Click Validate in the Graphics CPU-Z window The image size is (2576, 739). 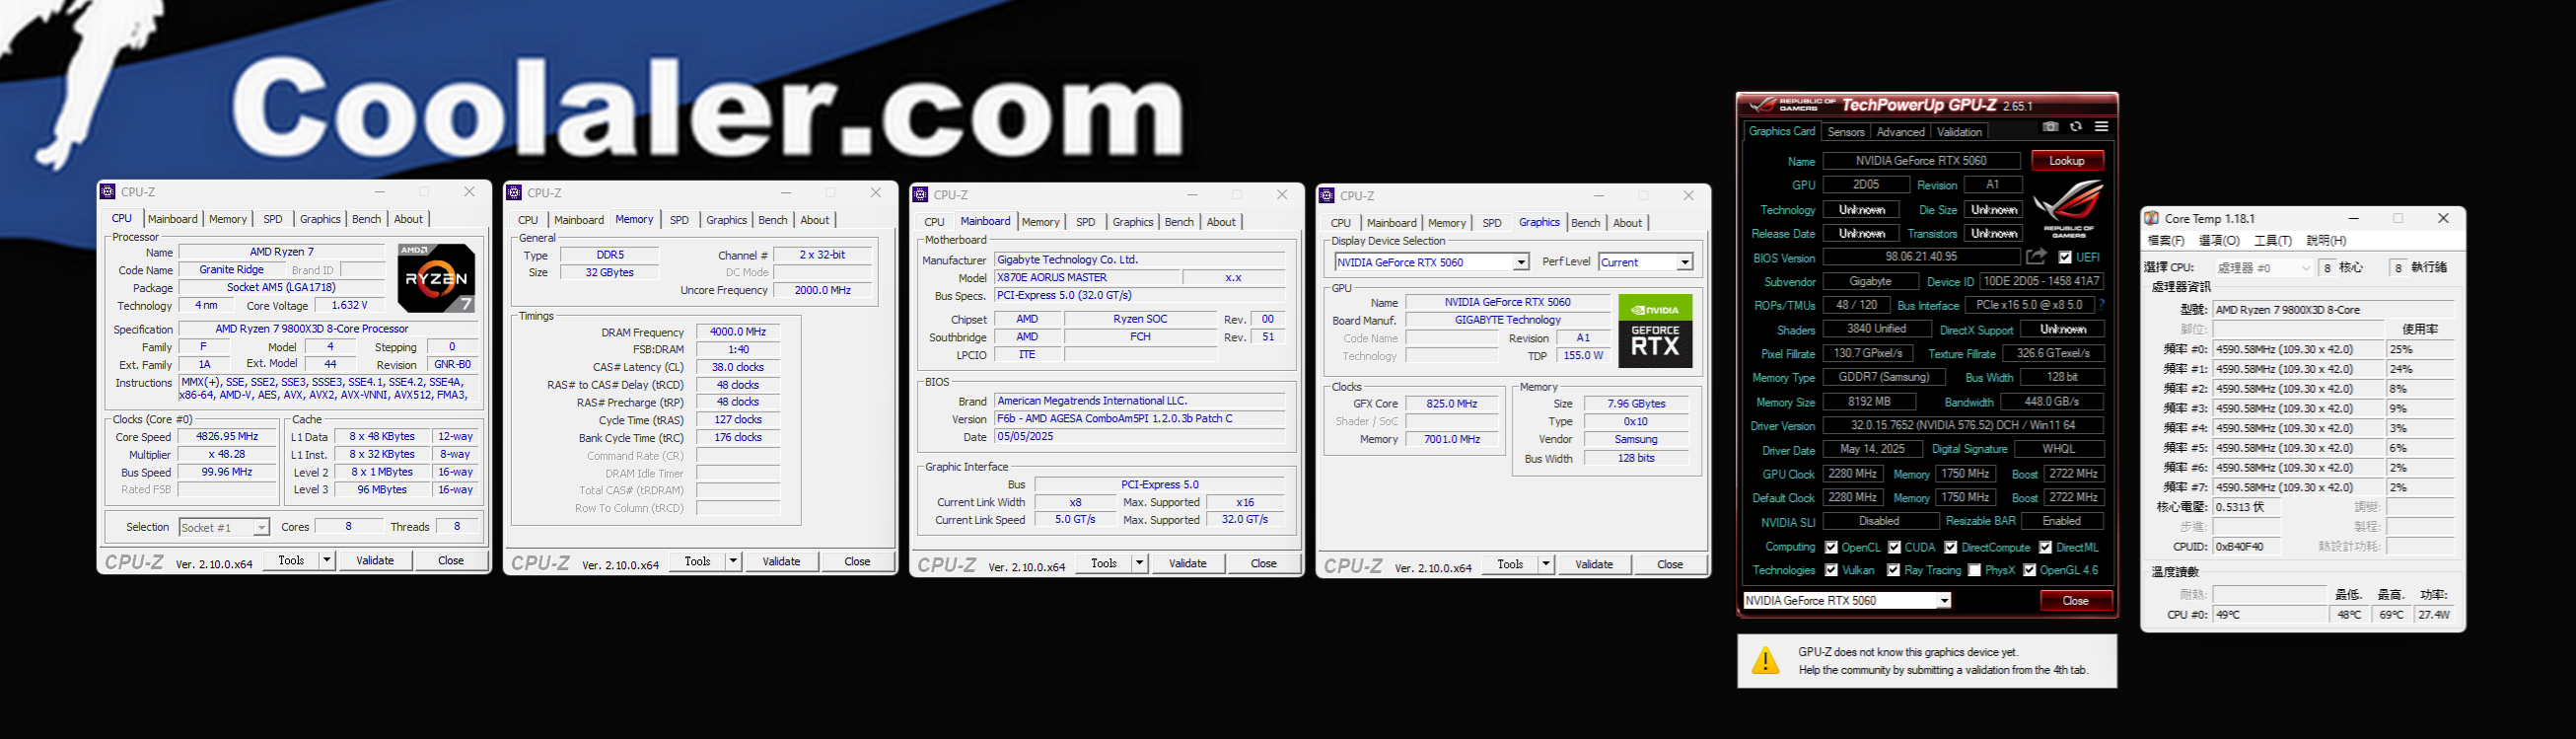1594,564
